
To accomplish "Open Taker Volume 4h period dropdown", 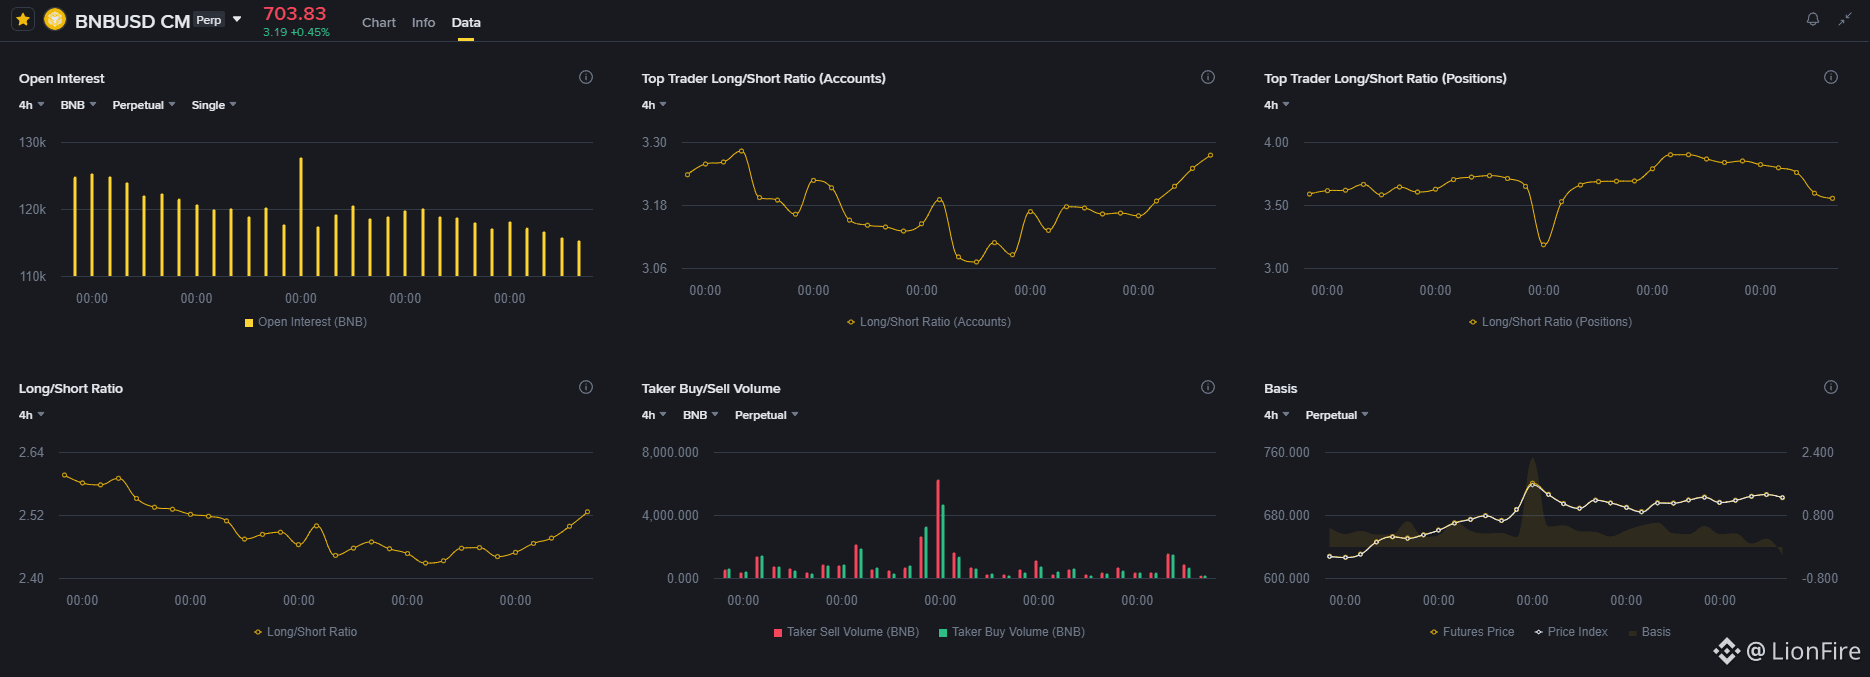I will (654, 415).
